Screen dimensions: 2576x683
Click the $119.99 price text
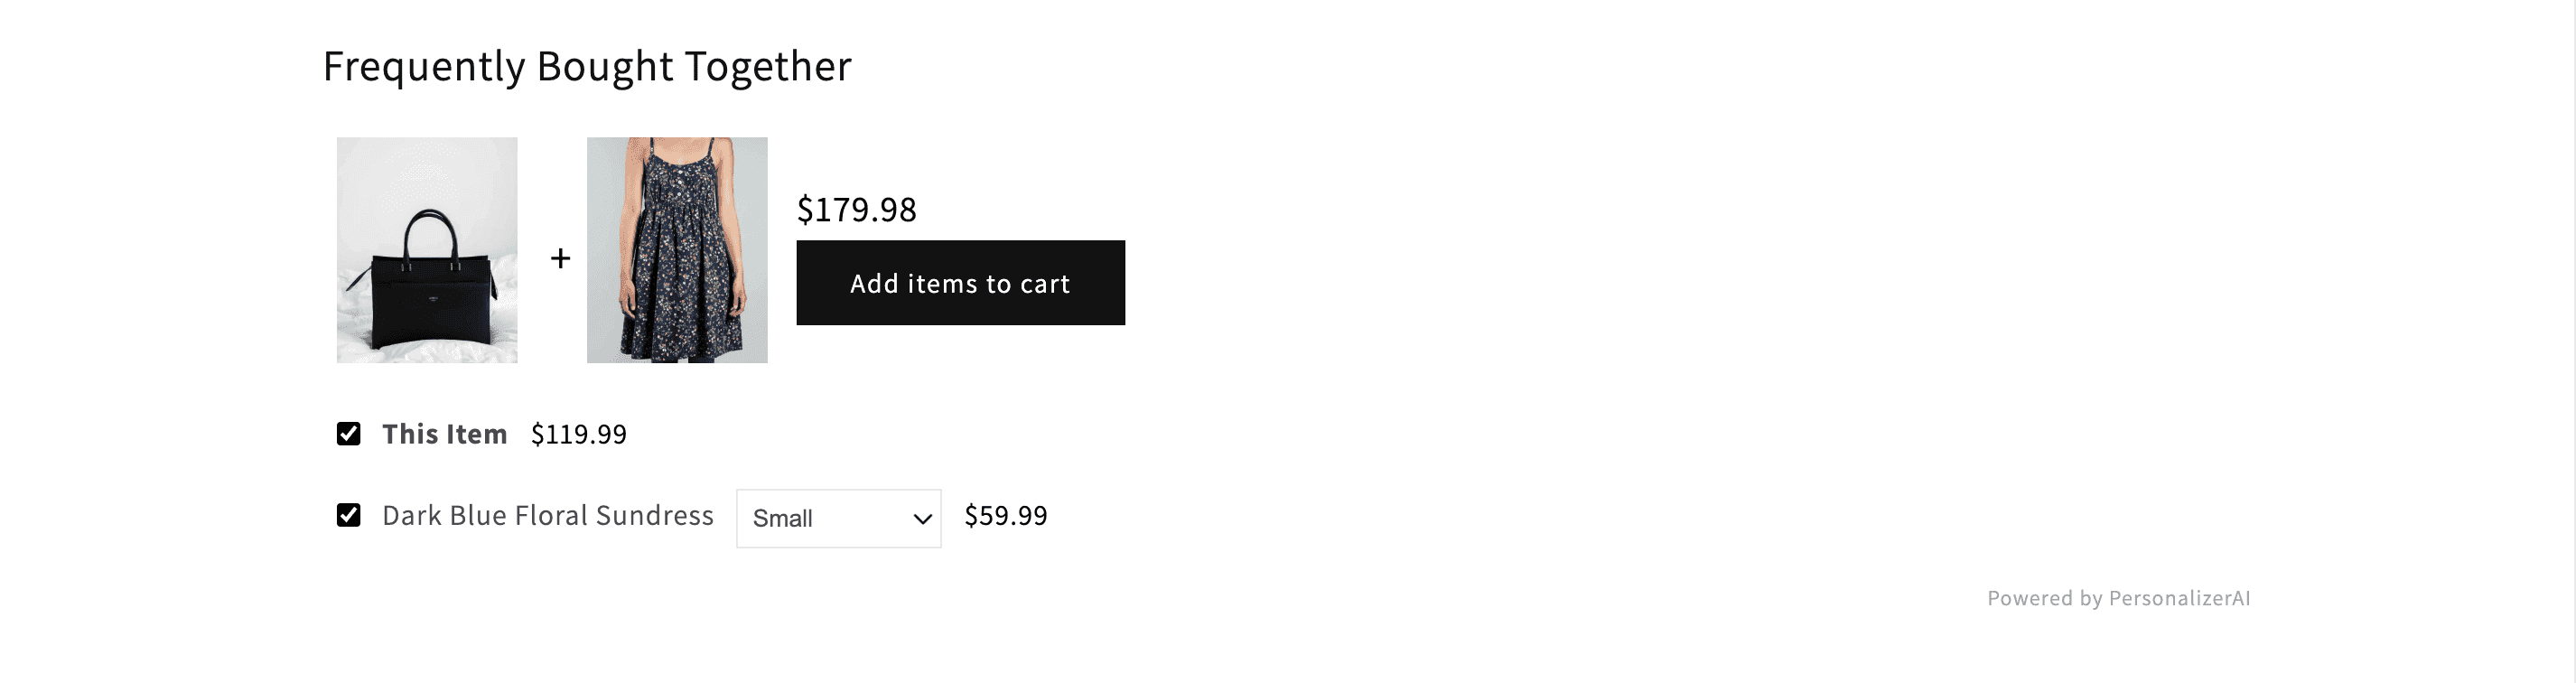(578, 434)
